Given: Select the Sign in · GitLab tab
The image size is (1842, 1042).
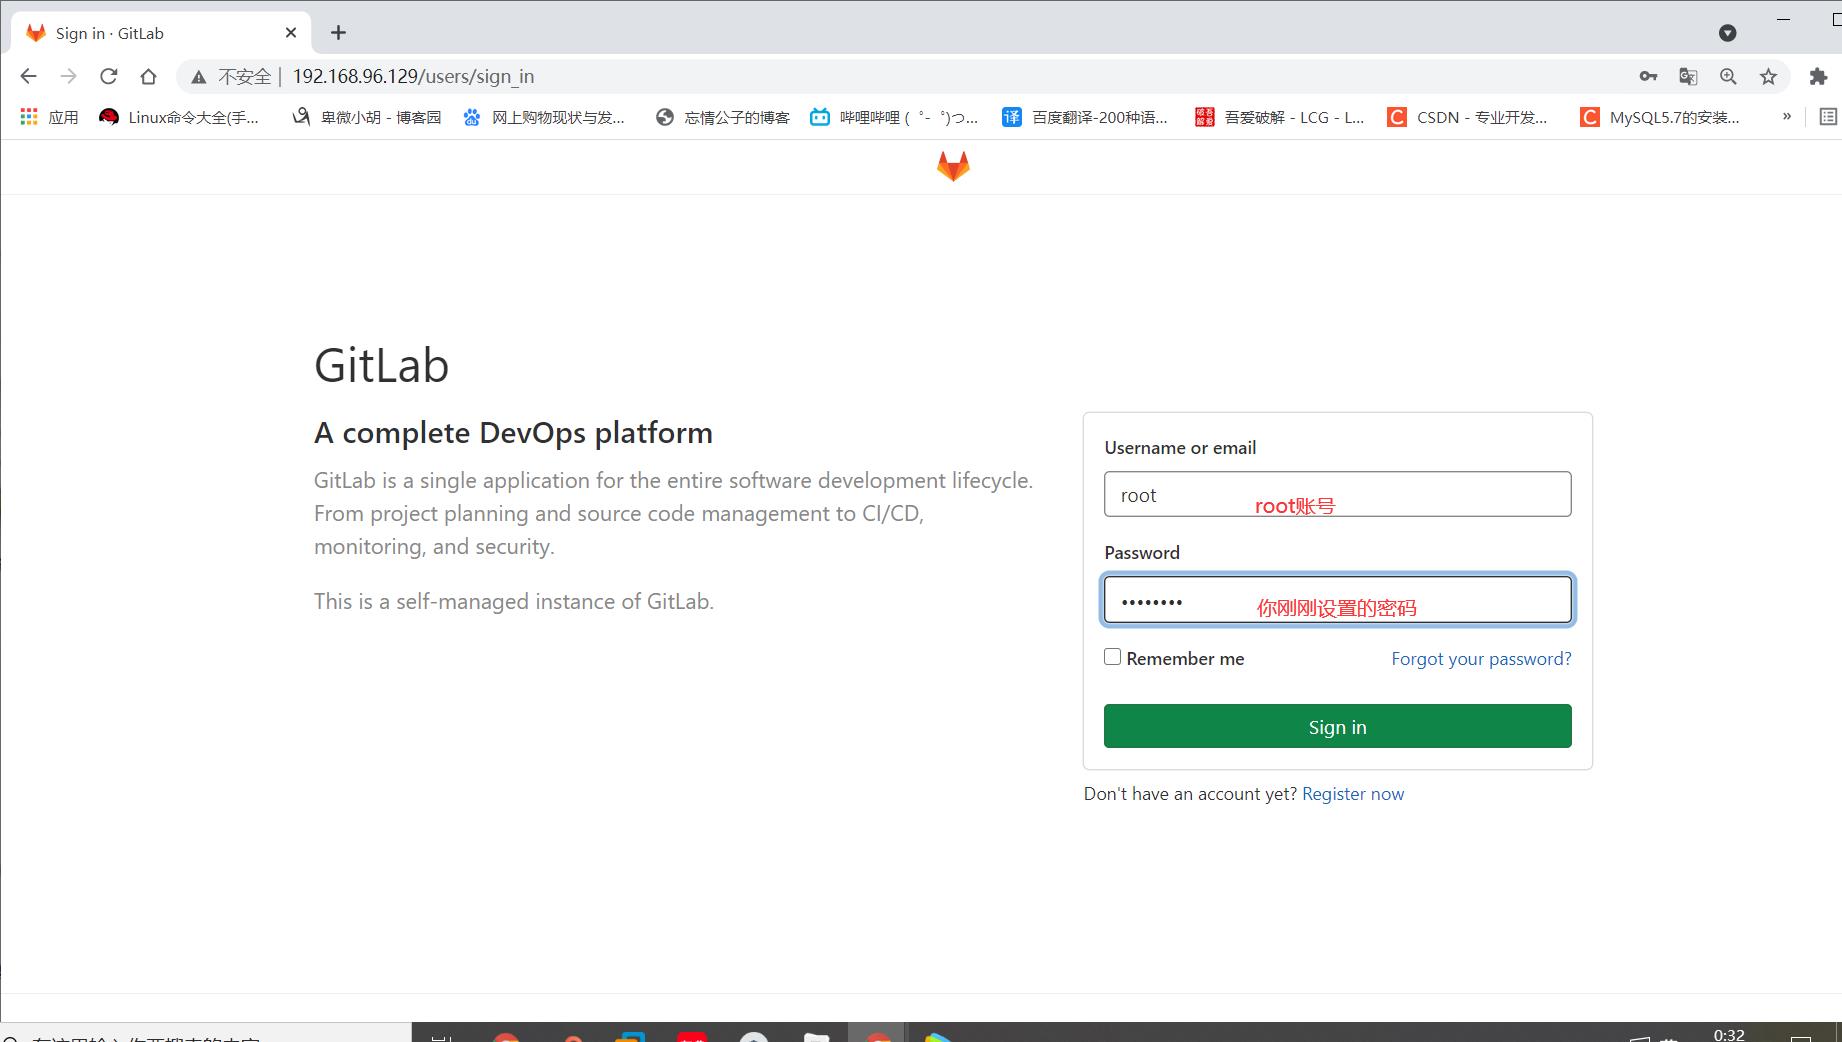Looking at the screenshot, I should pos(160,33).
